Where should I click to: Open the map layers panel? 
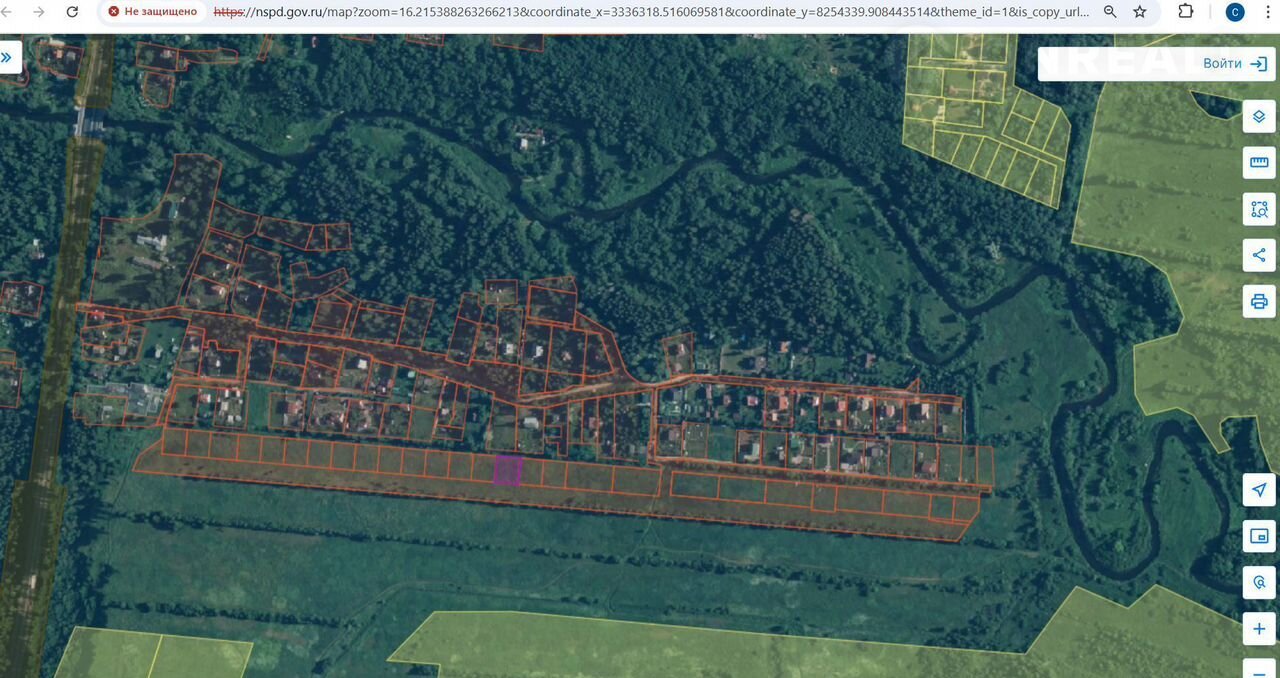tap(1259, 117)
